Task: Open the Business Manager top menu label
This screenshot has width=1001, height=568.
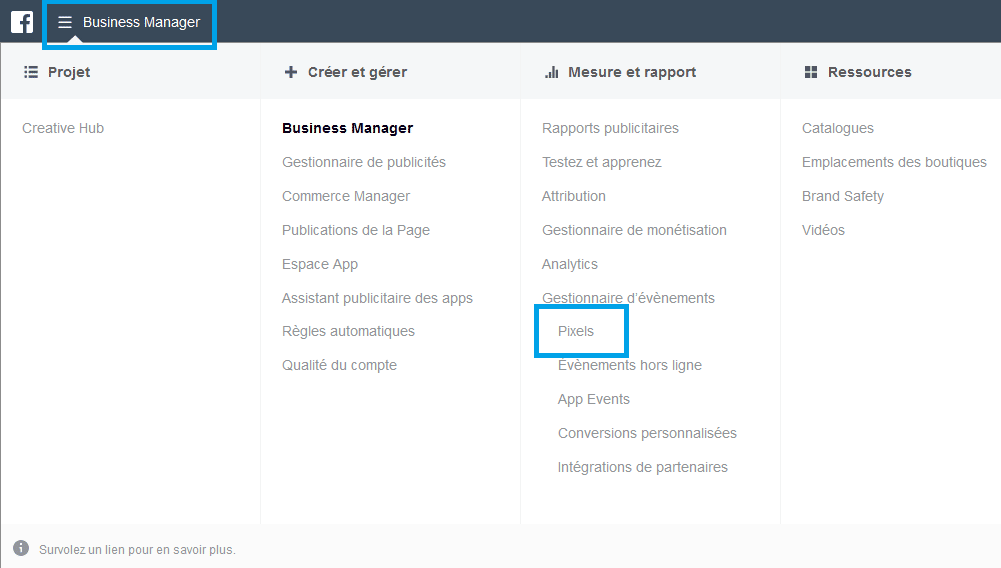Action: click(141, 22)
